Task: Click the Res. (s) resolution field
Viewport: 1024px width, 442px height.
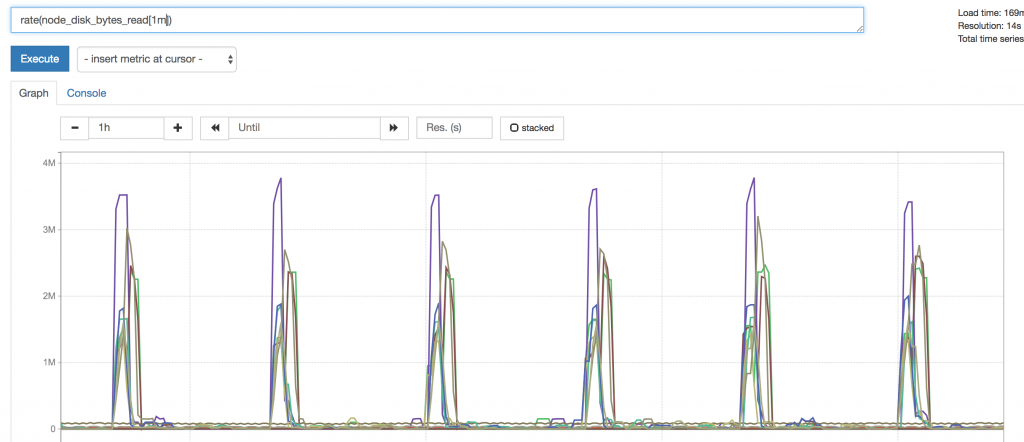Action: point(454,128)
